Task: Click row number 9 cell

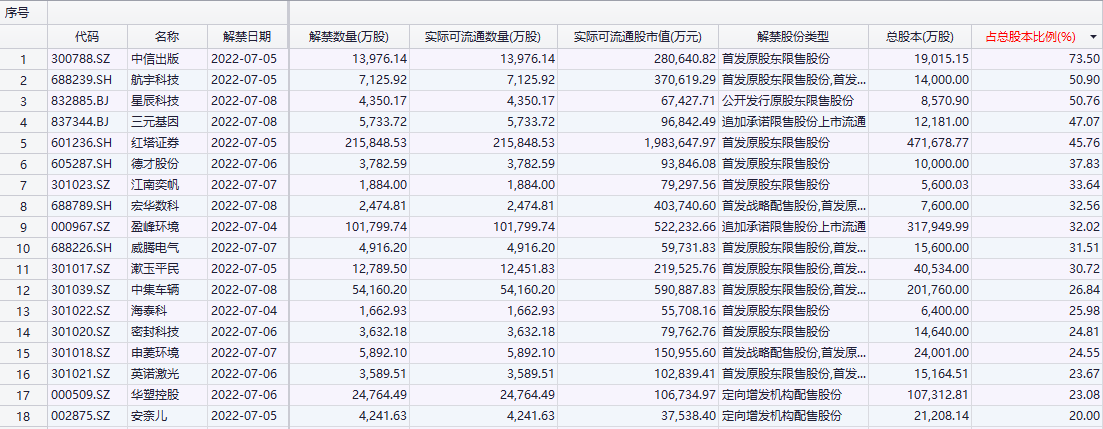Action: click(23, 228)
